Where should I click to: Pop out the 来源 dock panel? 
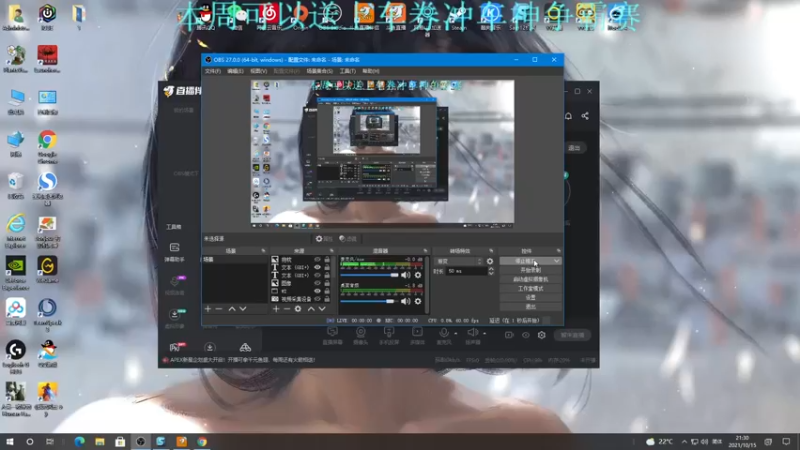[x=332, y=251]
